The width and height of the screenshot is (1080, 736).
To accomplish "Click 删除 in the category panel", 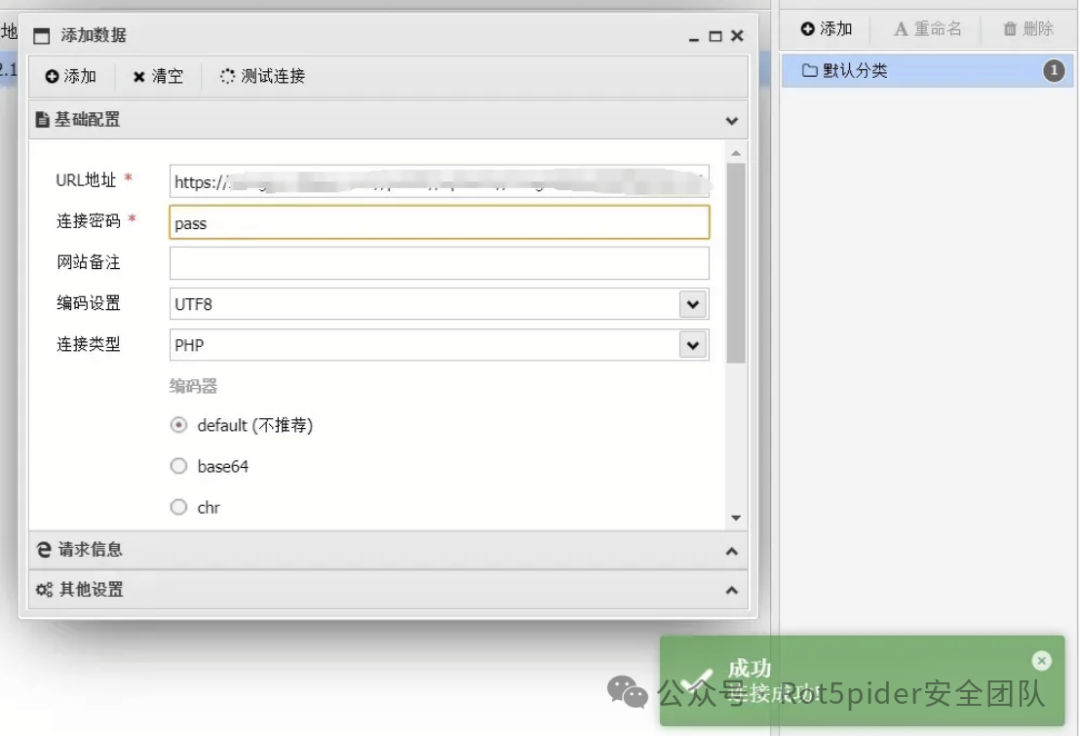I will (x=1028, y=29).
